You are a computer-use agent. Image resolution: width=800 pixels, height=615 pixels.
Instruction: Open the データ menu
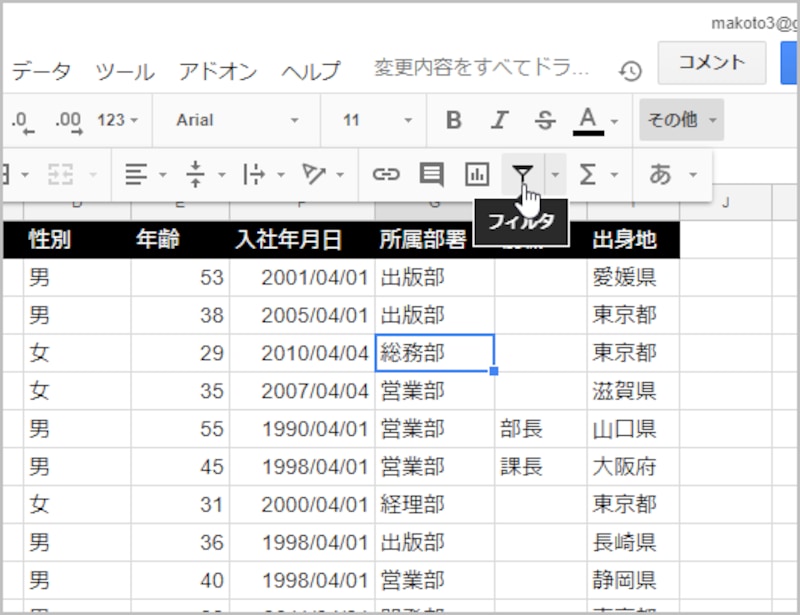pos(40,70)
